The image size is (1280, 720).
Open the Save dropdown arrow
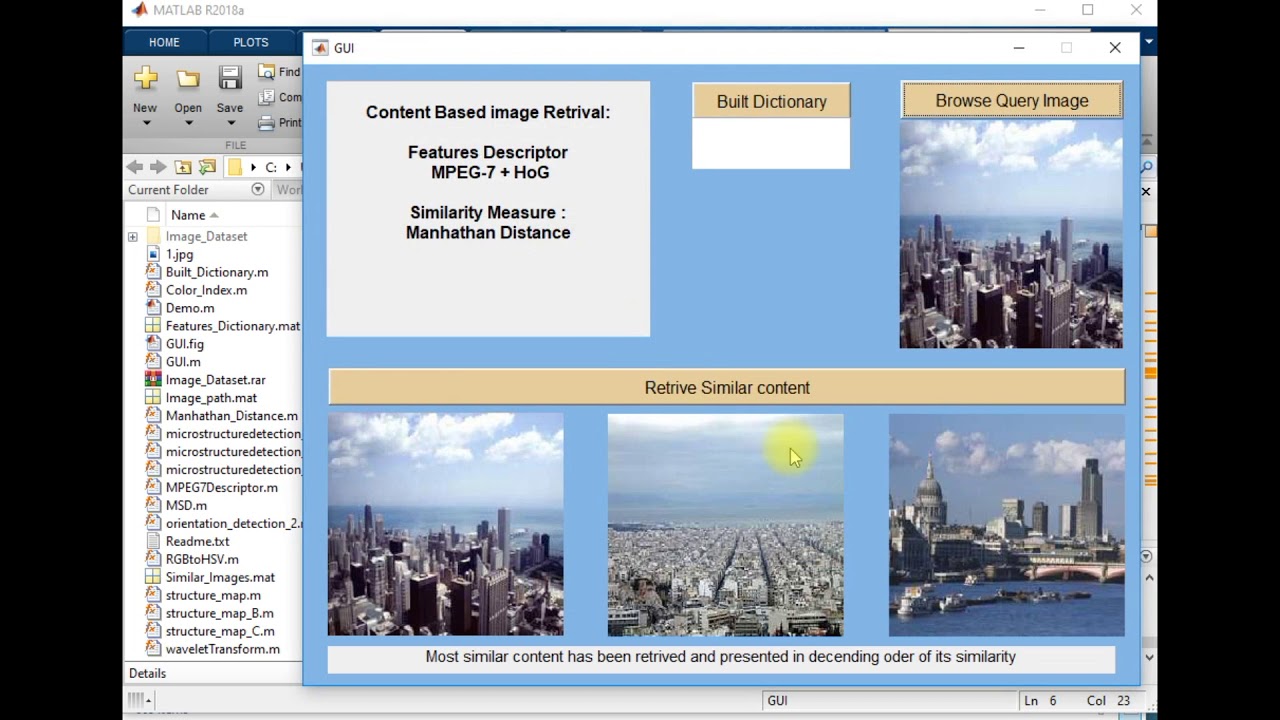230,123
